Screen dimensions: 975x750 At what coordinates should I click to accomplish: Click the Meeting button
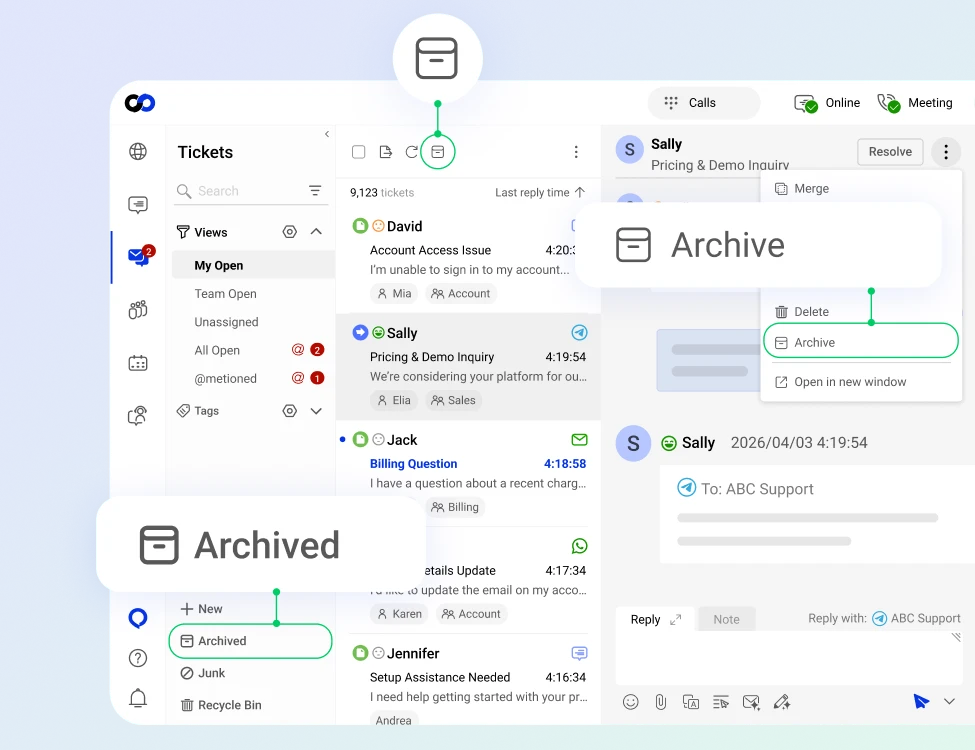click(x=915, y=103)
